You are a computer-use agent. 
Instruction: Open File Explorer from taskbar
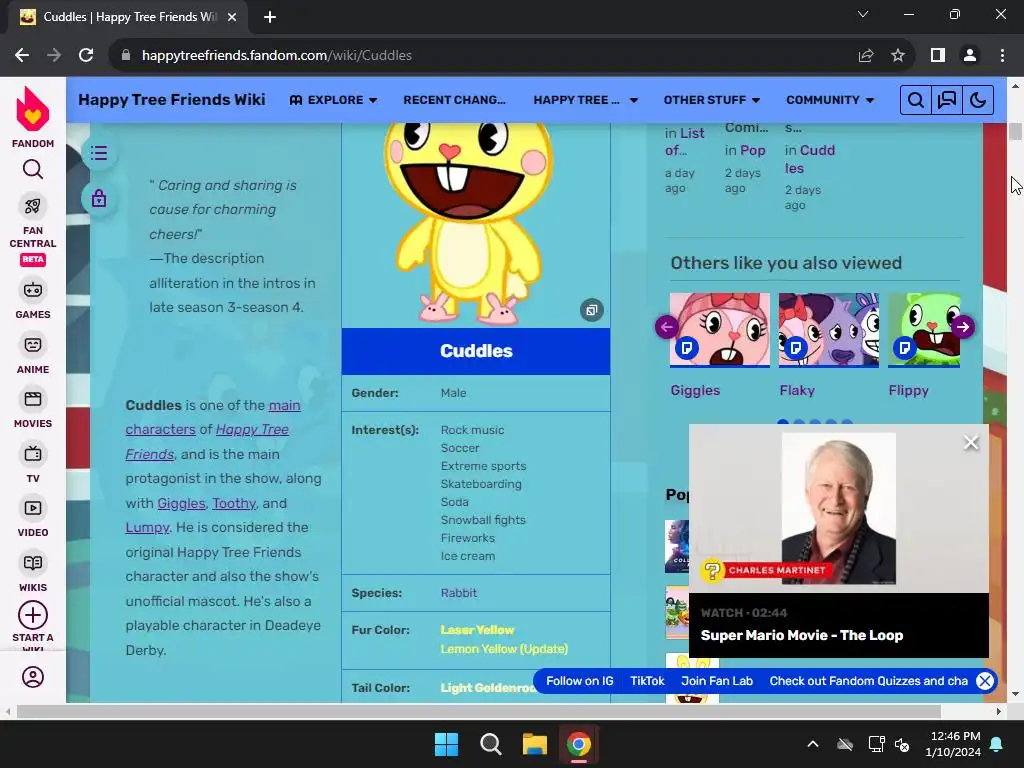point(534,744)
